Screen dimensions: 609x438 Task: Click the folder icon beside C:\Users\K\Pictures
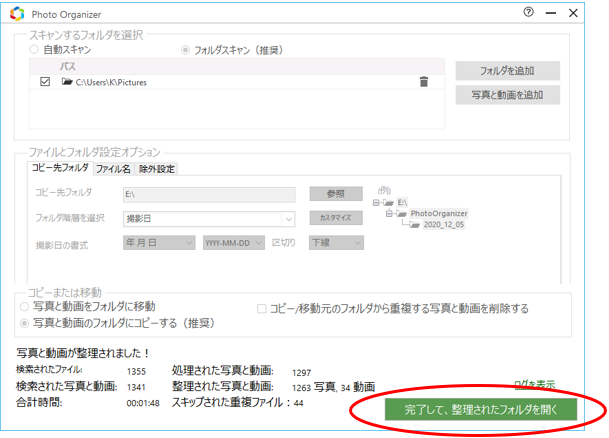[x=67, y=82]
